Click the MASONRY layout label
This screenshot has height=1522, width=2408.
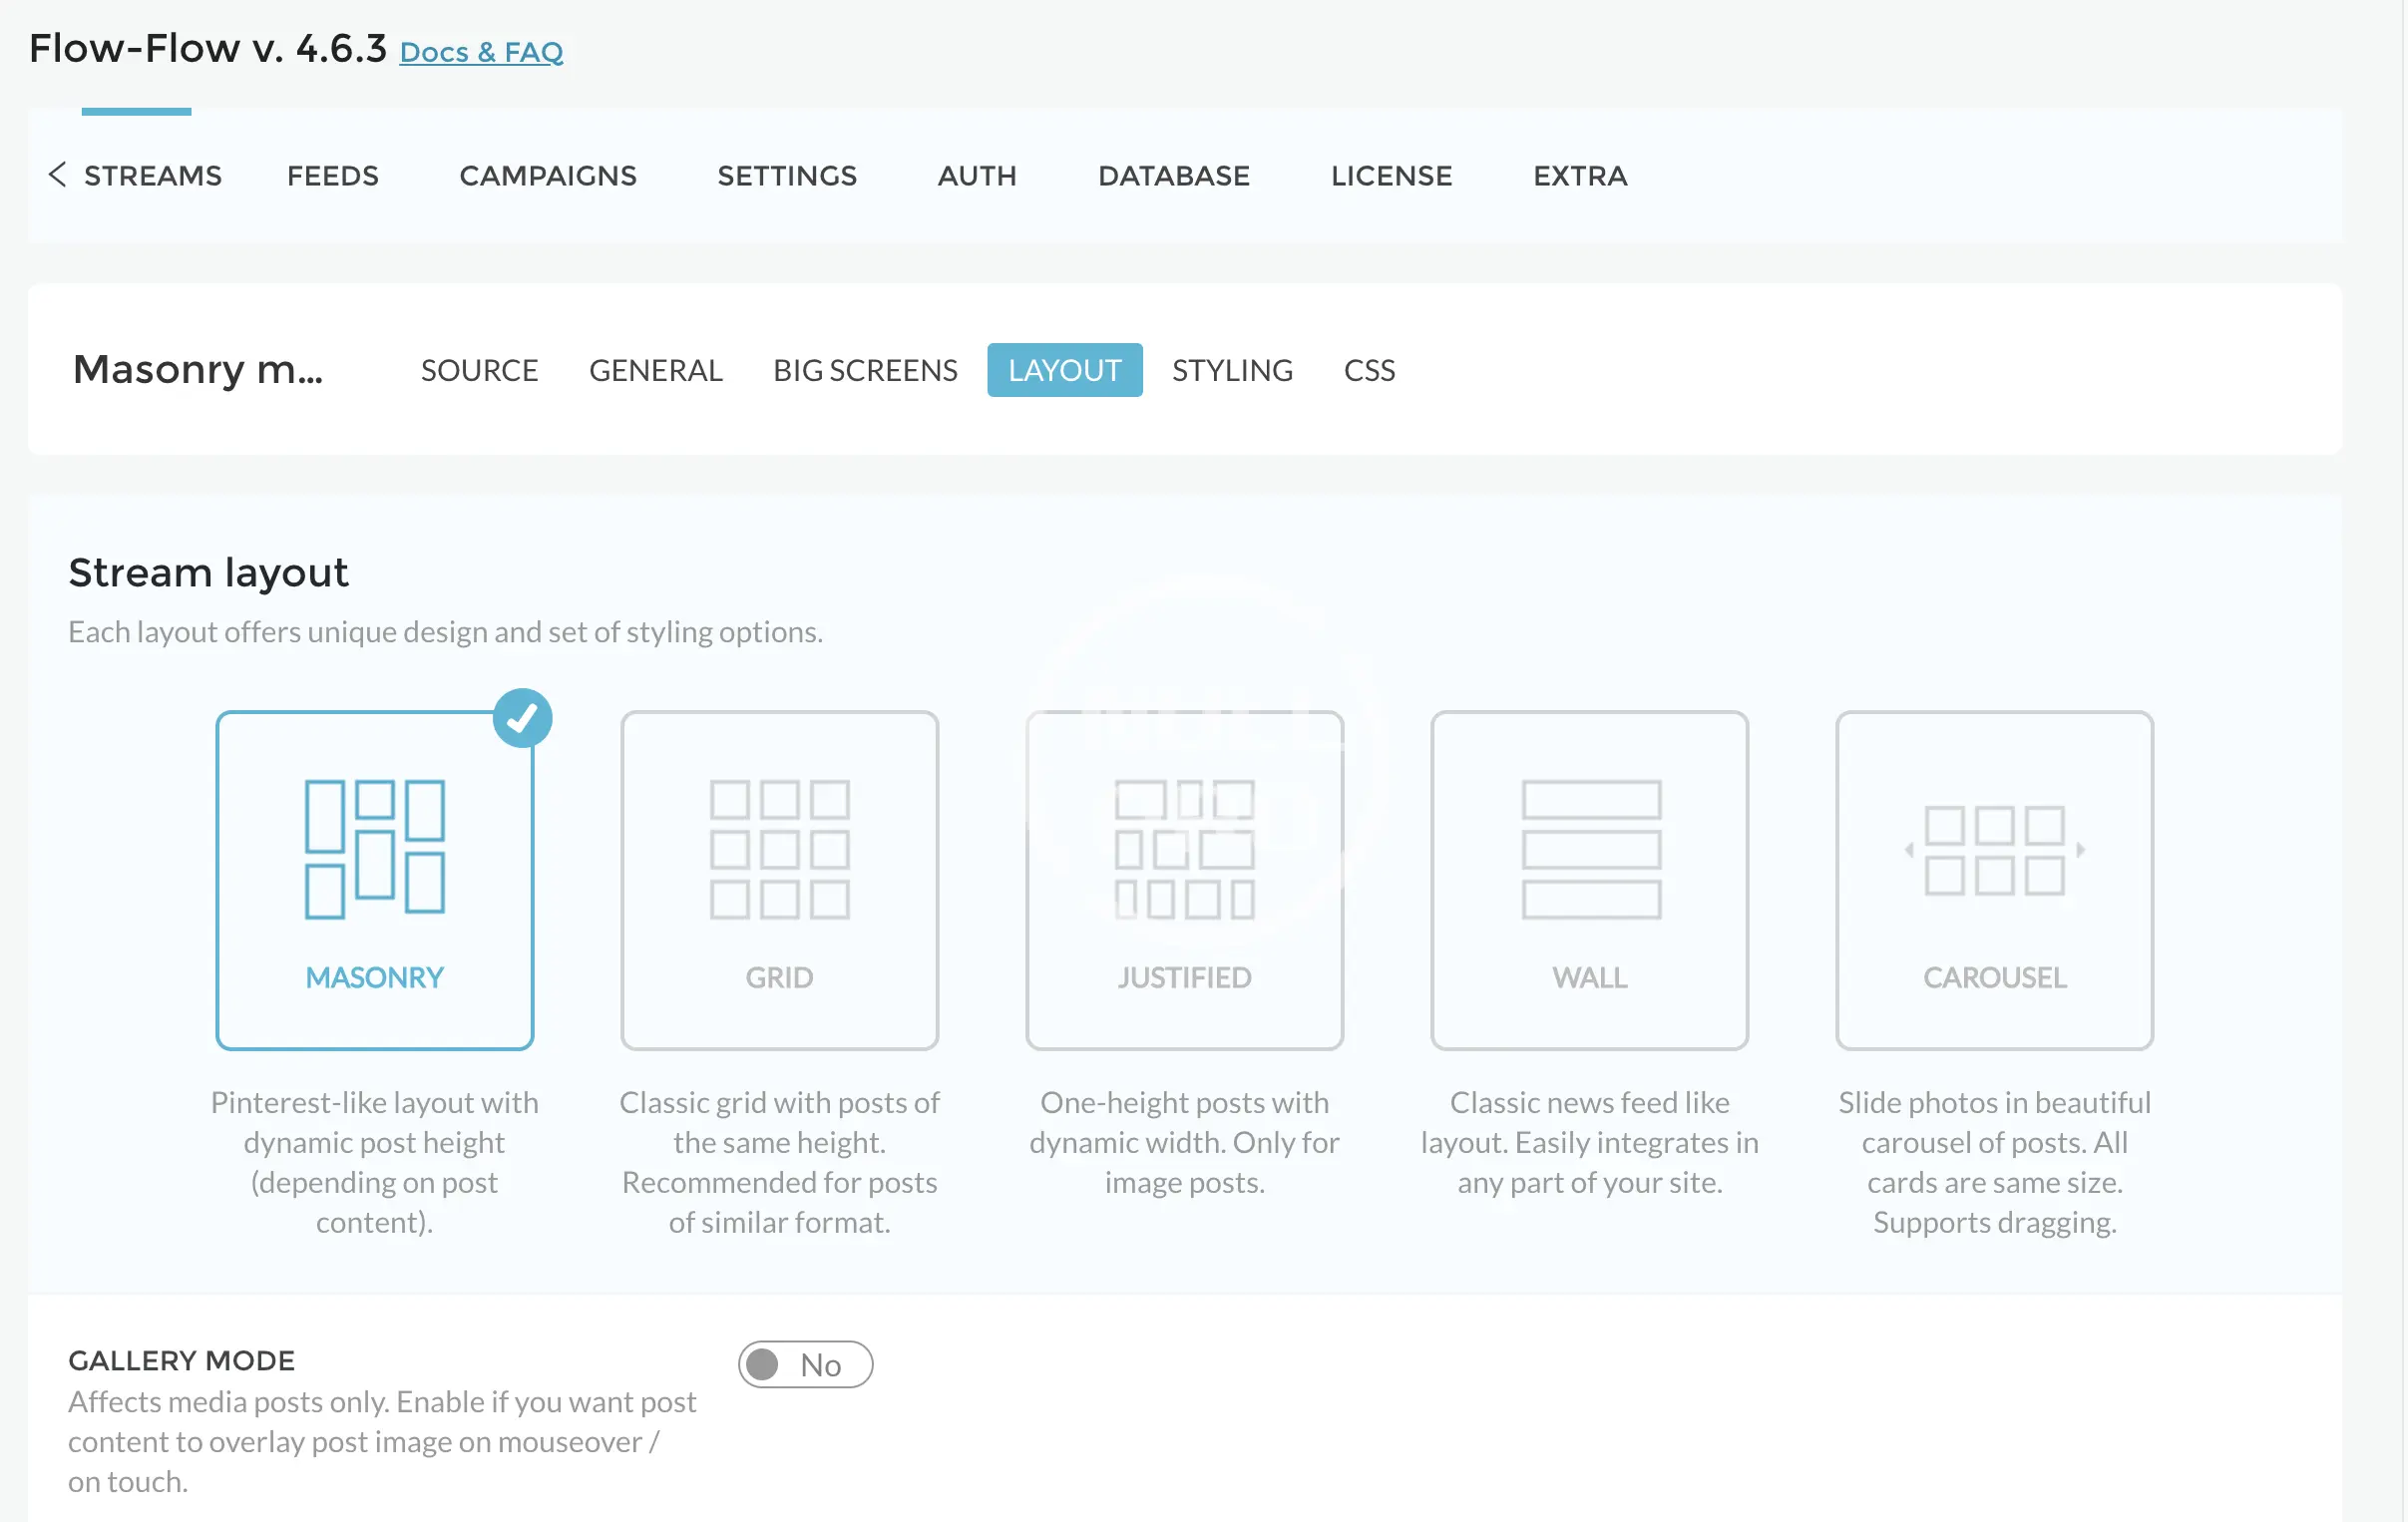[x=375, y=977]
